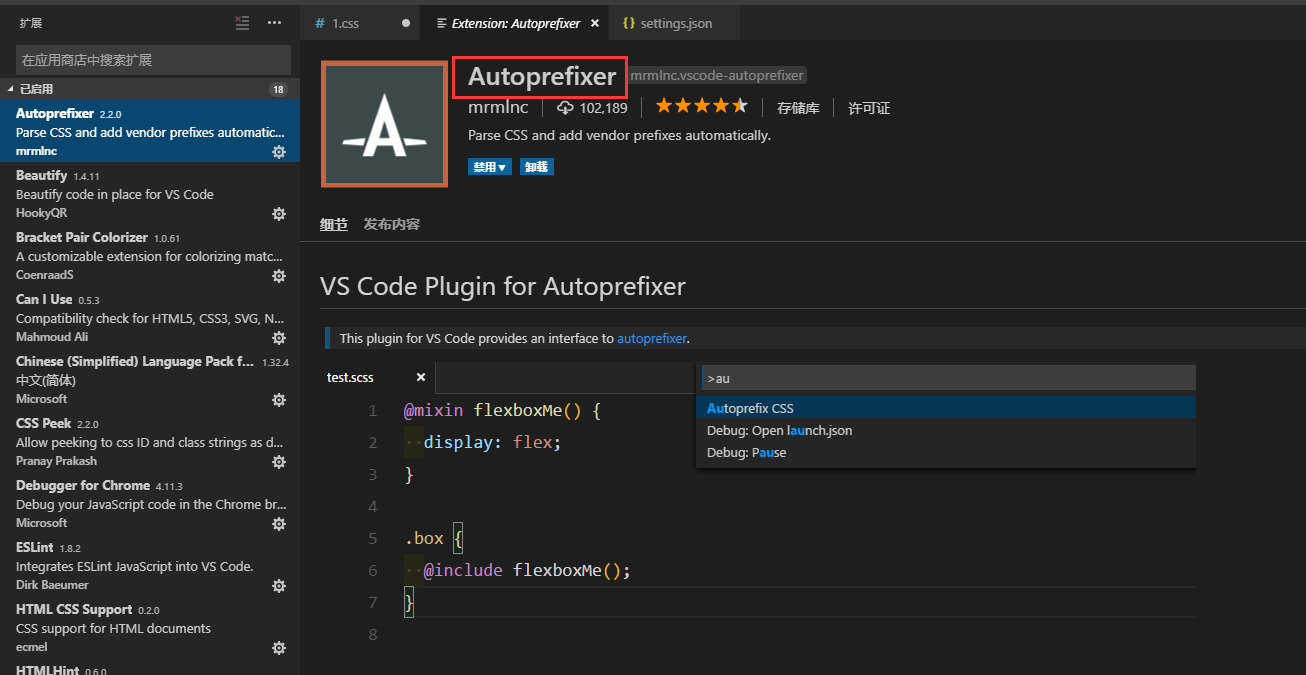
Task: Select HTMLHint extension at list bottom
Action: (x=150, y=667)
